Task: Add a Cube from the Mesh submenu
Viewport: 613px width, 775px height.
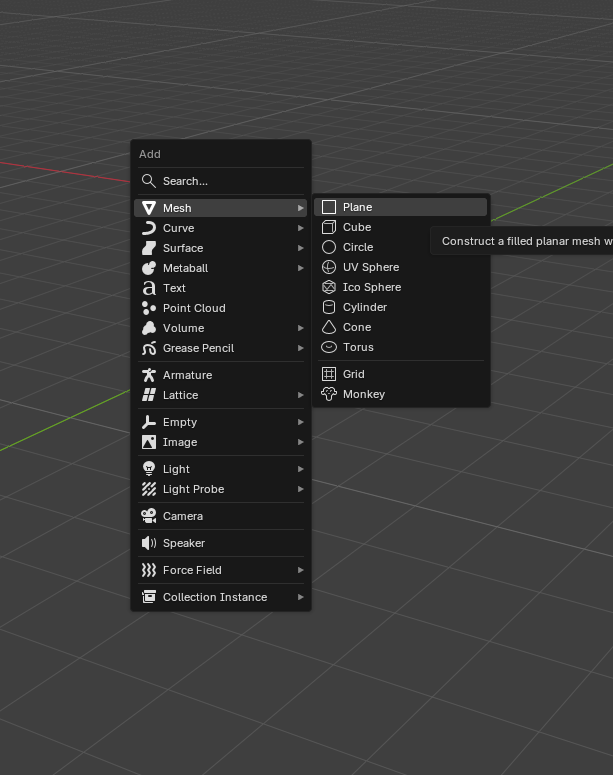Action: [x=400, y=227]
